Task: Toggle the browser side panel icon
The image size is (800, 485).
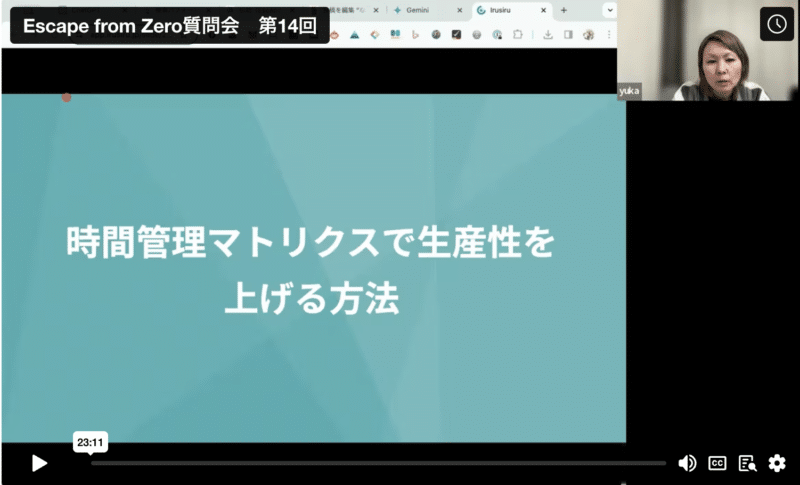Action: click(568, 34)
